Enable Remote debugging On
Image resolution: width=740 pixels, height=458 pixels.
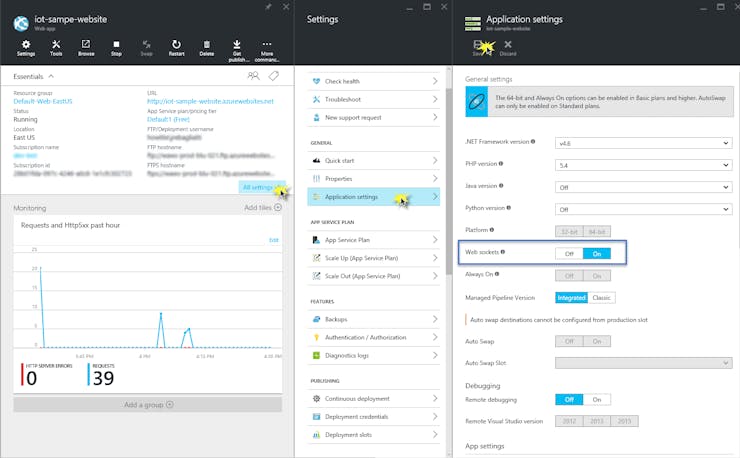point(597,399)
